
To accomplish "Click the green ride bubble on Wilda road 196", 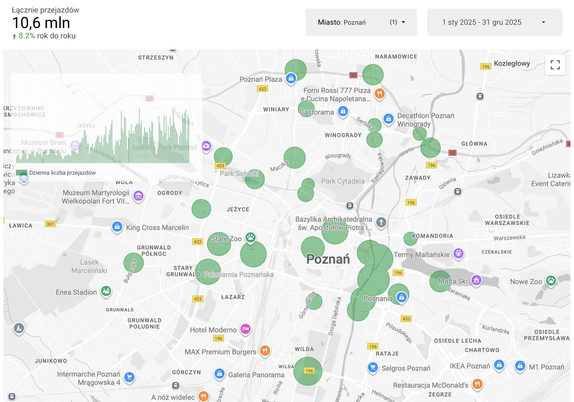I will (308, 371).
